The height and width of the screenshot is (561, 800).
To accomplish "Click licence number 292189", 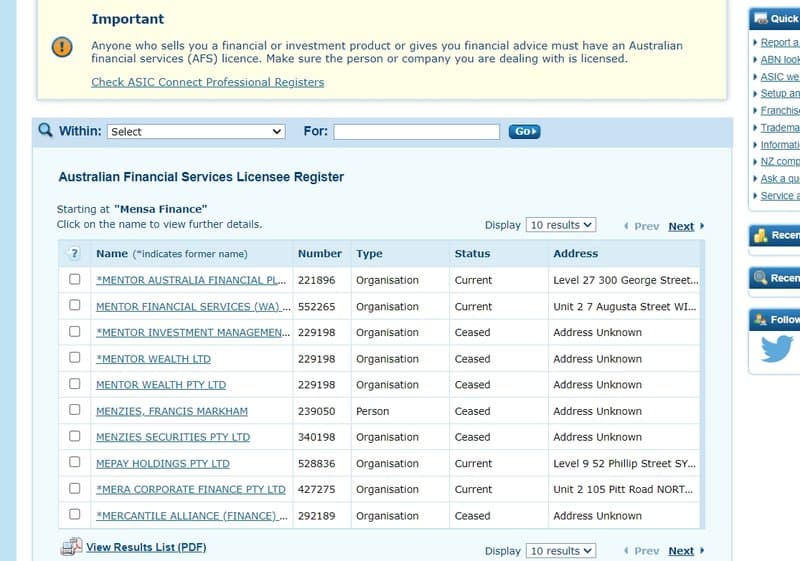I will (x=316, y=516).
